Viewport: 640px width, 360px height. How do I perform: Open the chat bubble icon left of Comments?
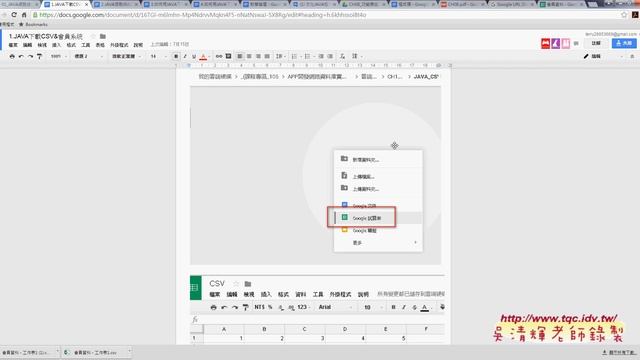click(576, 43)
